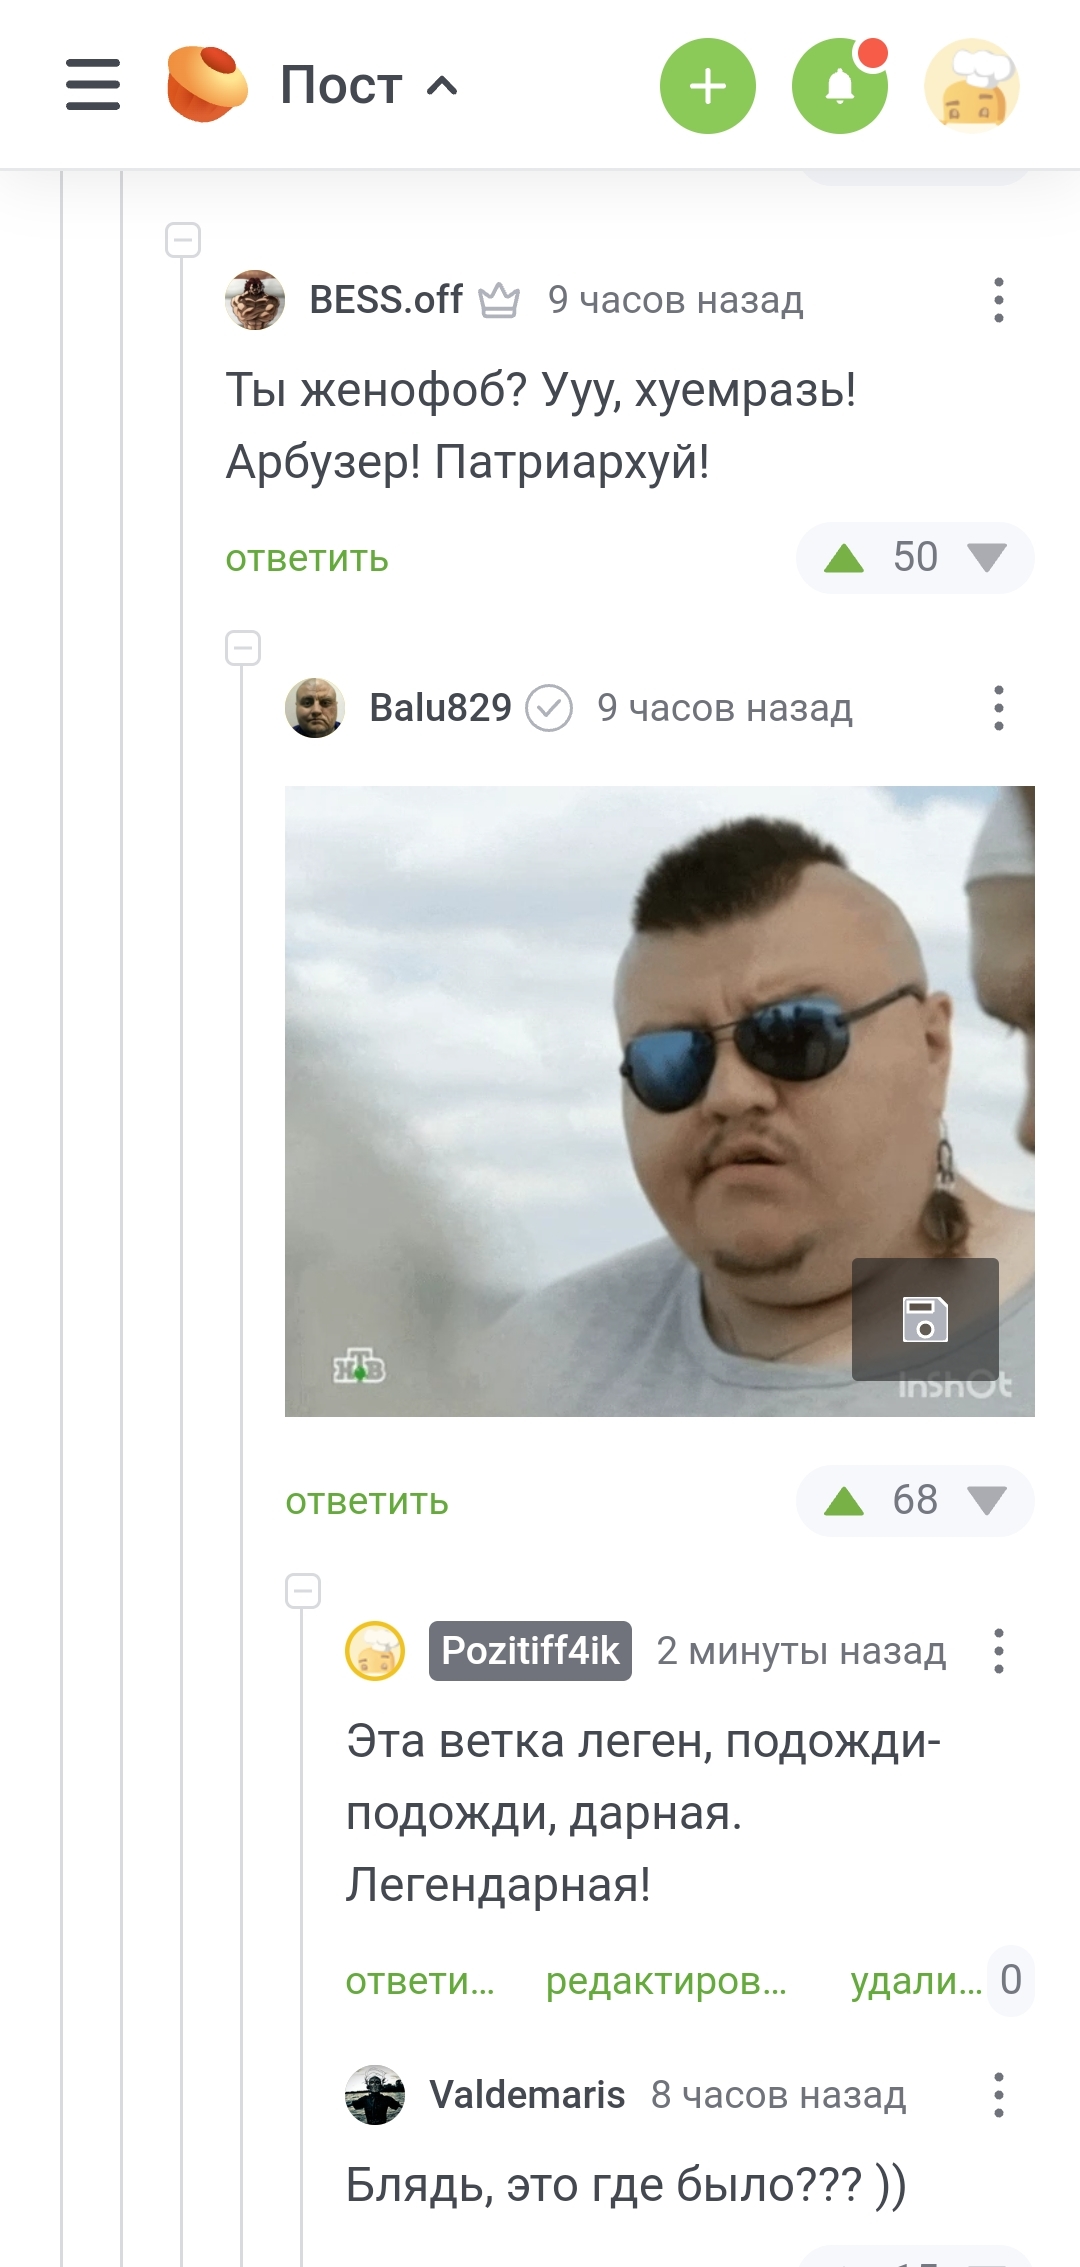Open three-dot menu on Balu829 comment
1080x2267 pixels.
point(998,708)
